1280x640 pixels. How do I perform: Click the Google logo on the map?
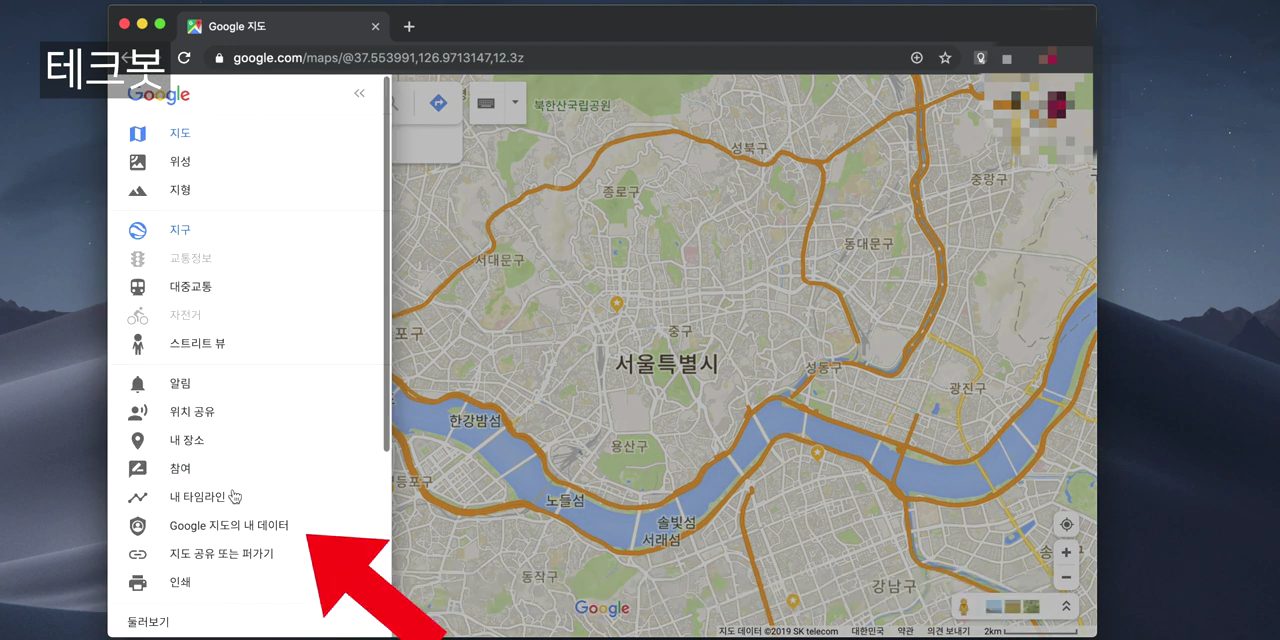coord(602,608)
